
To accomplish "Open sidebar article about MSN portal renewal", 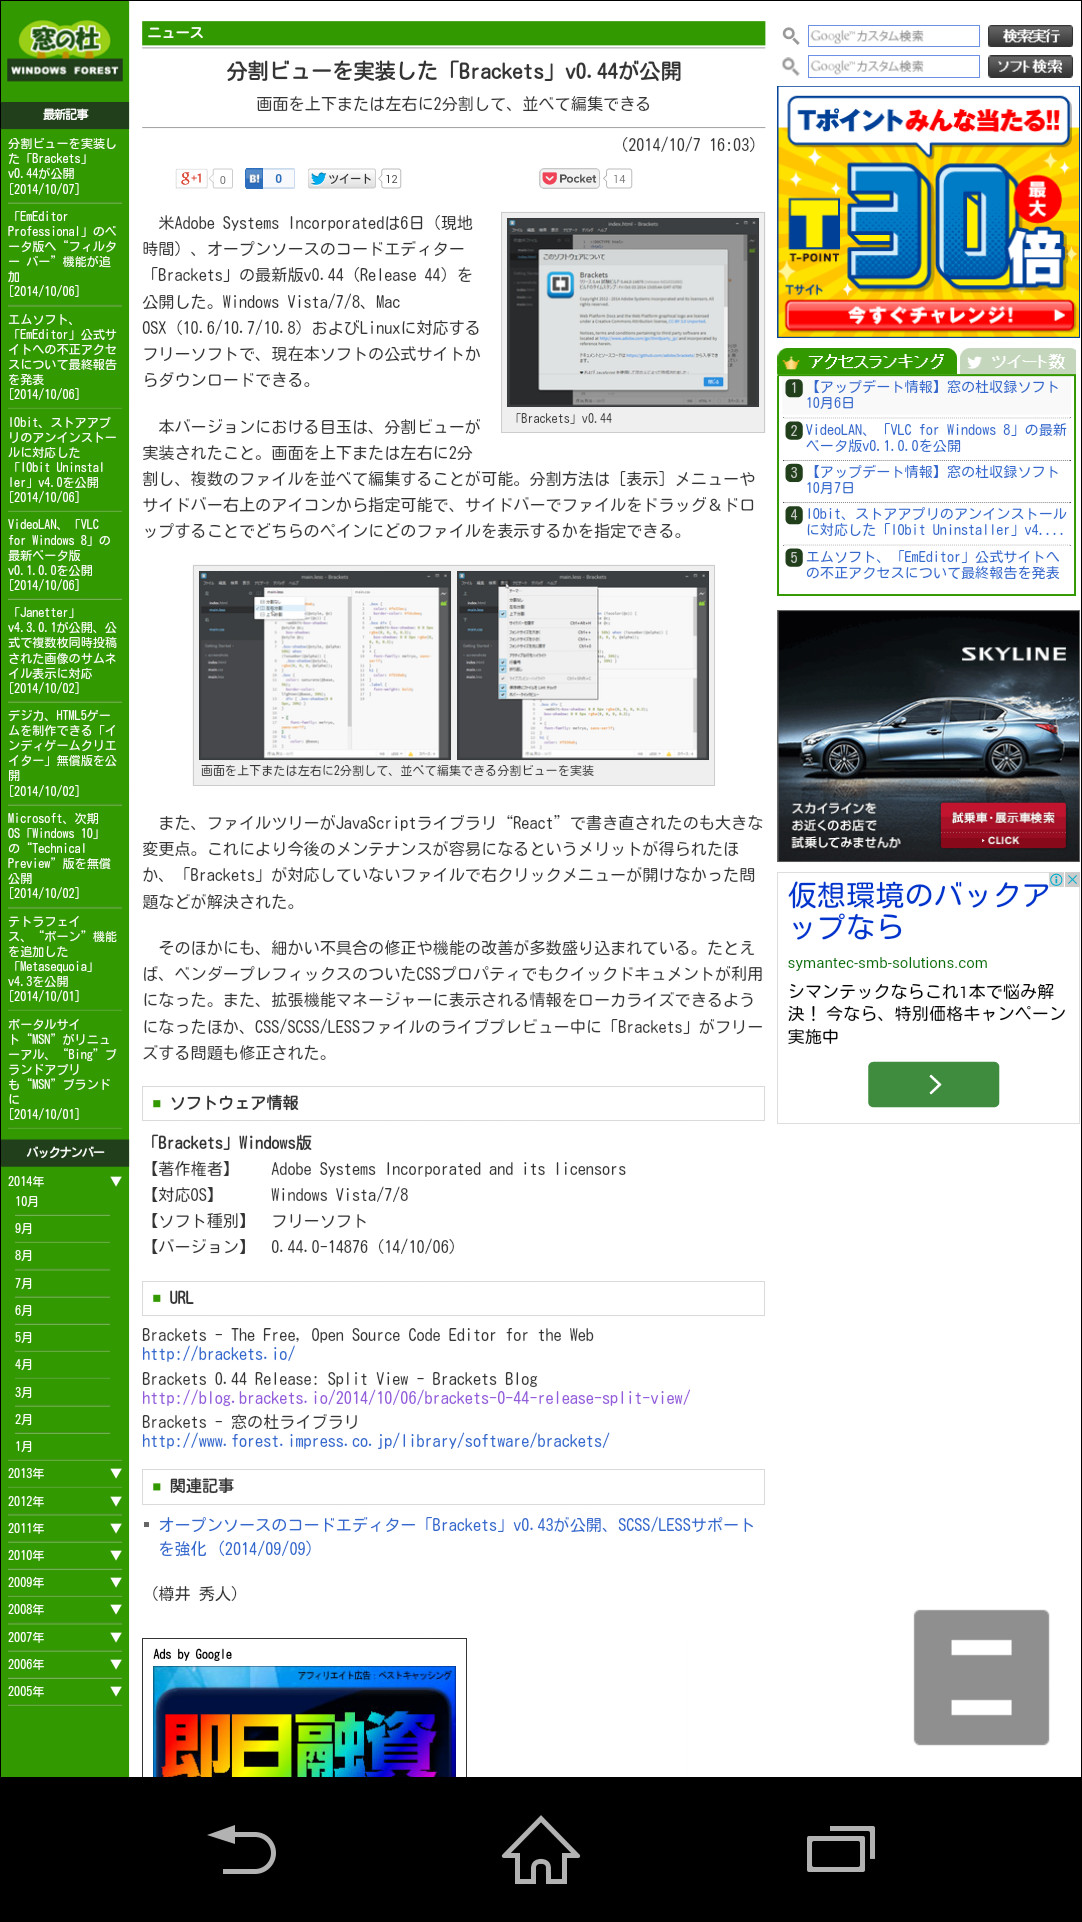I will pos(62,1069).
